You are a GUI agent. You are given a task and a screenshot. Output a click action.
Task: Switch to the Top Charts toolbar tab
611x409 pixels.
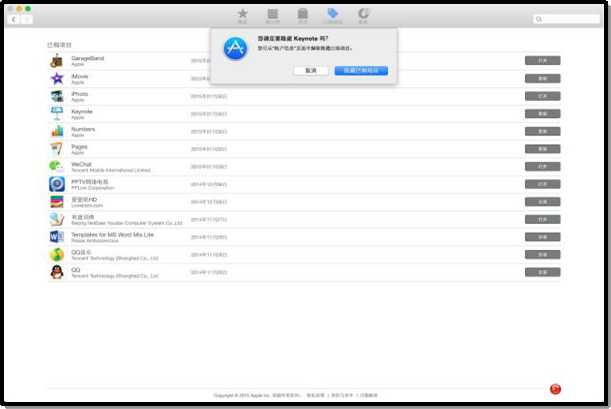point(272,14)
